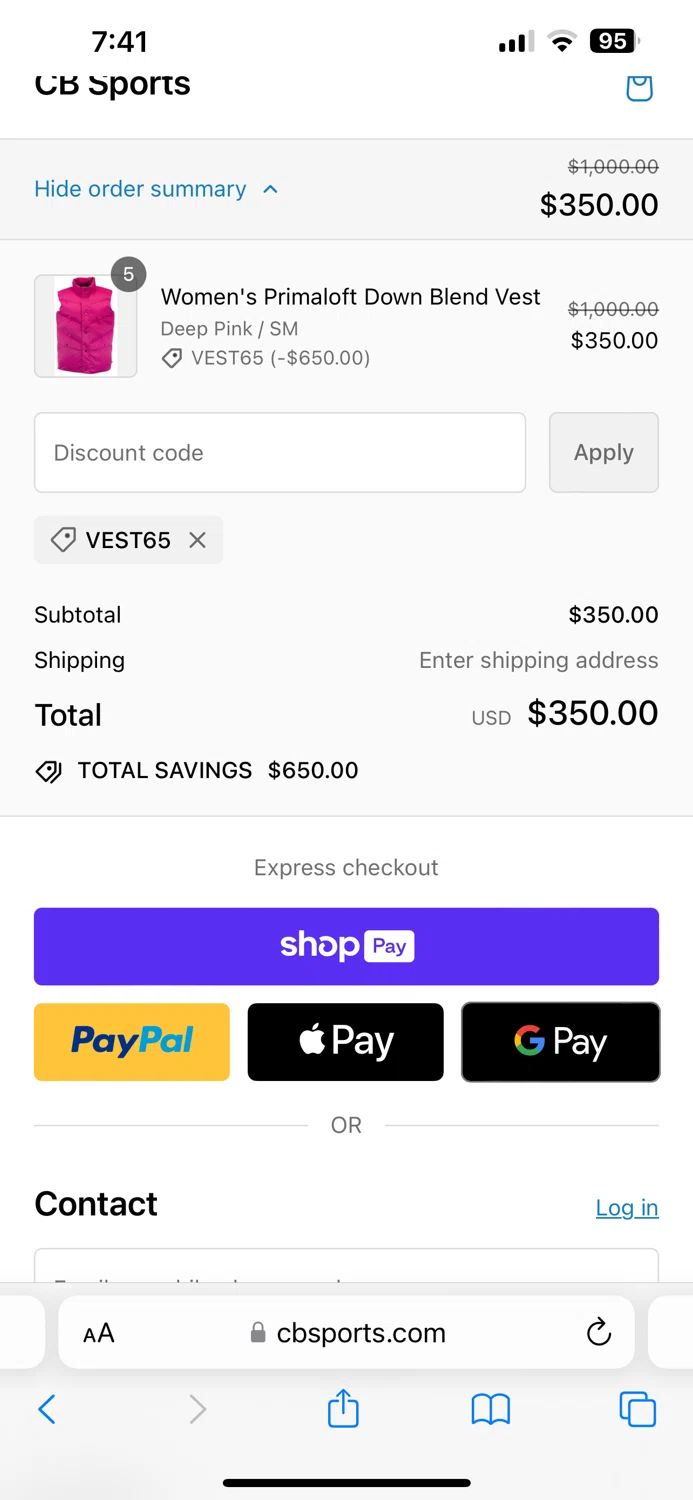This screenshot has height=1500, width=693.
Task: Tap the VEST65 discount tag icon
Action: 63,540
